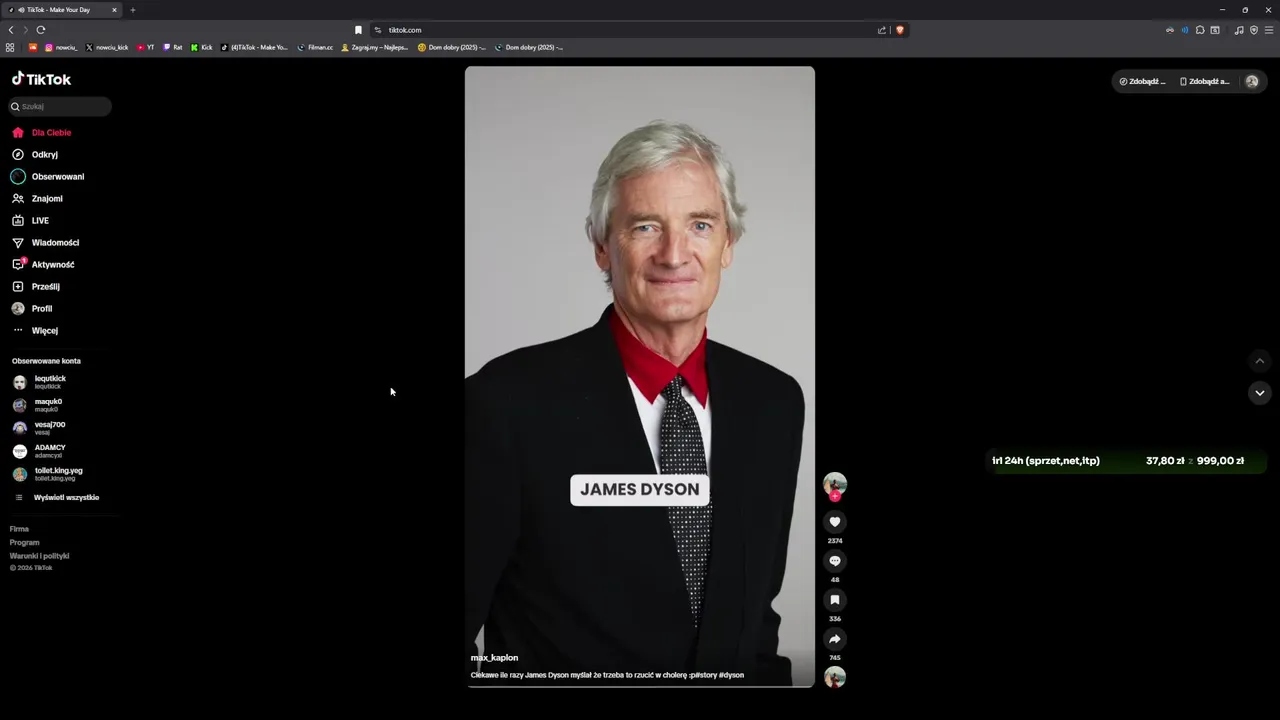Expand the Program footer section
Viewport: 1280px width, 720px height.
24,542
